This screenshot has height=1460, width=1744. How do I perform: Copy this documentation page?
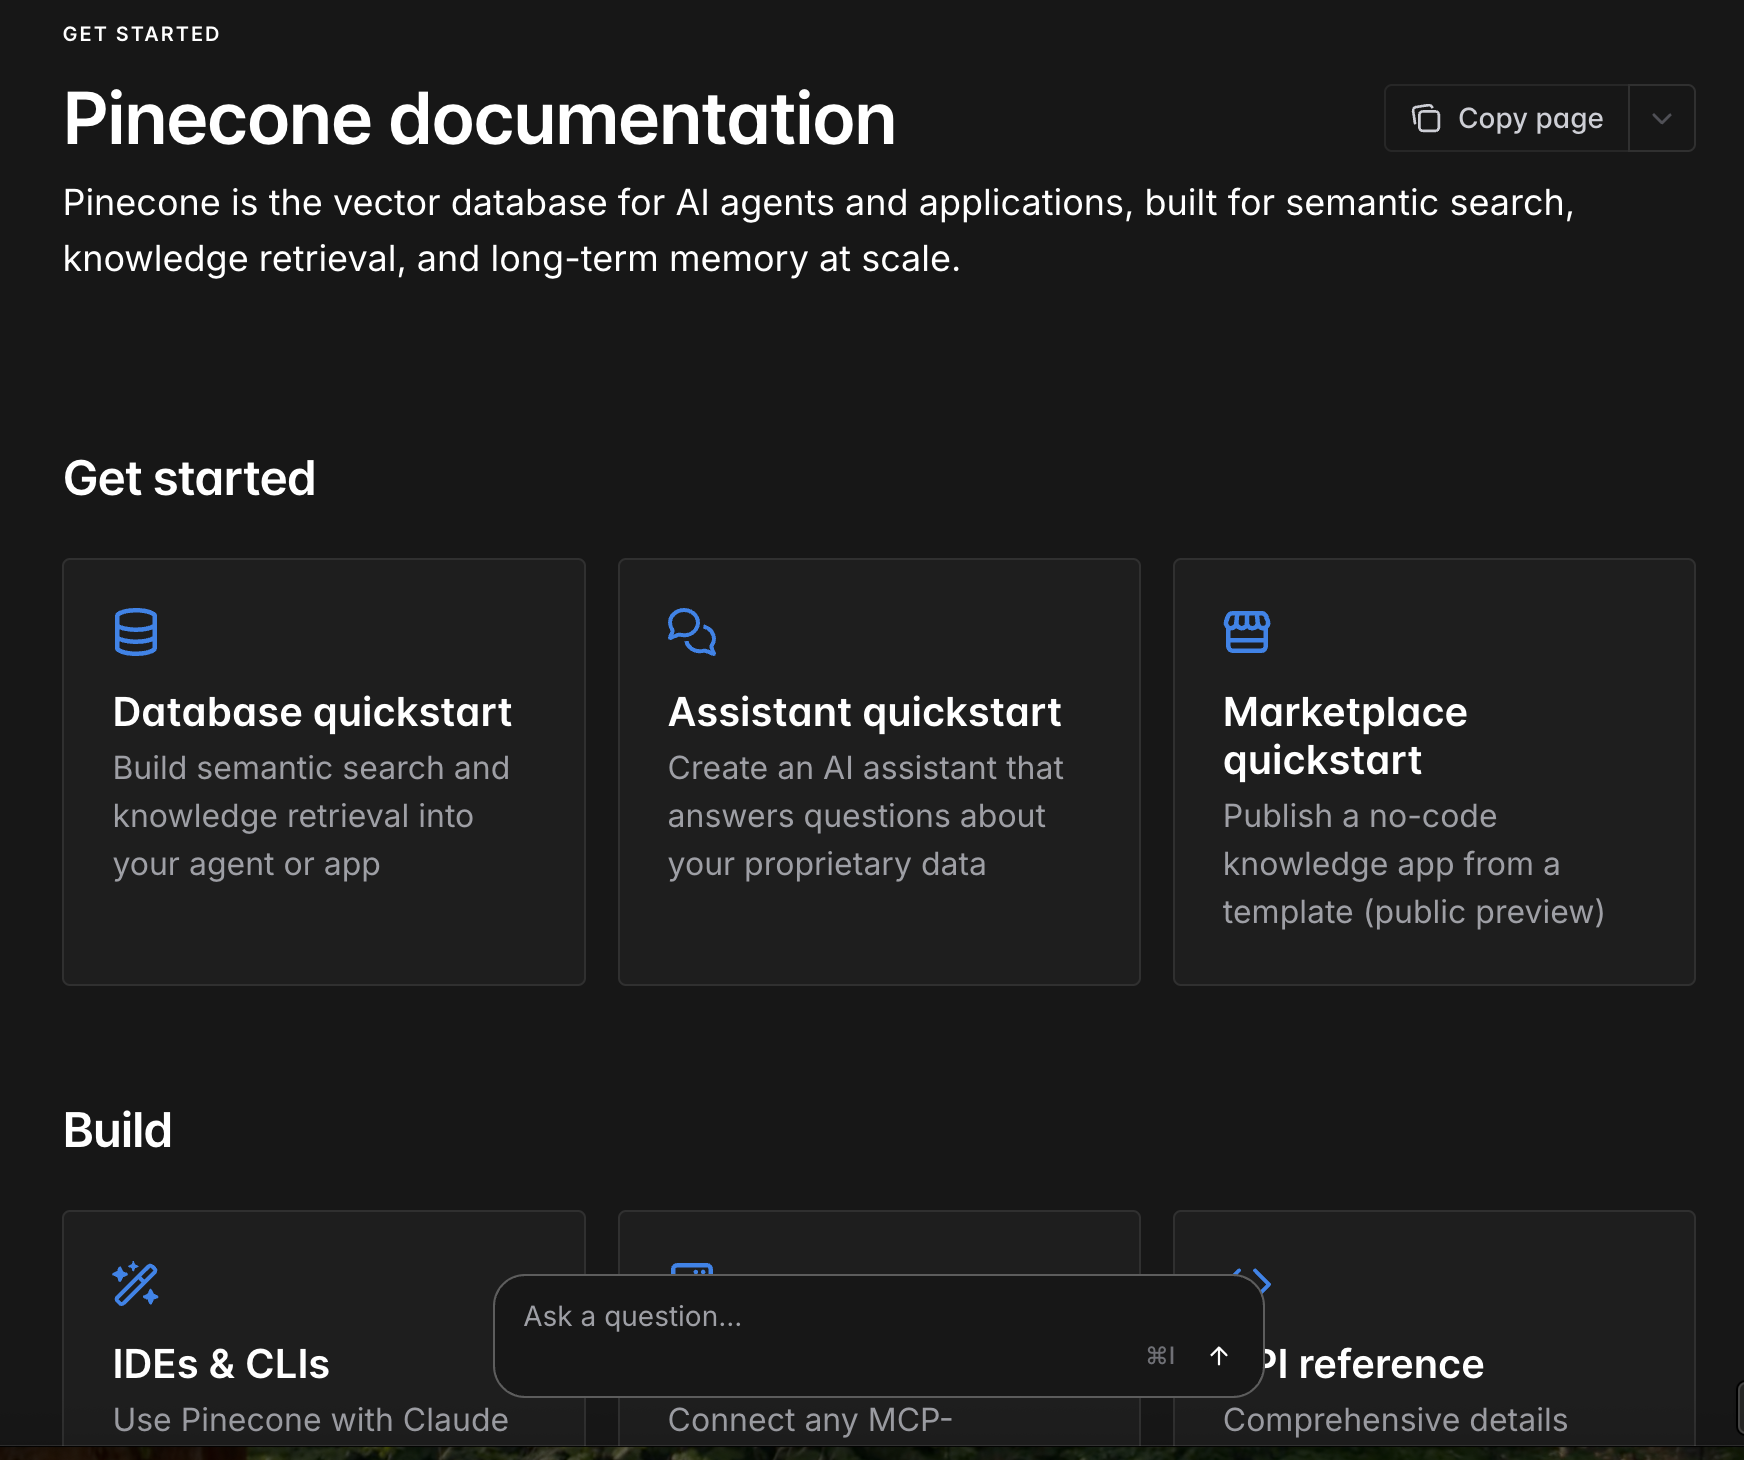1507,118
